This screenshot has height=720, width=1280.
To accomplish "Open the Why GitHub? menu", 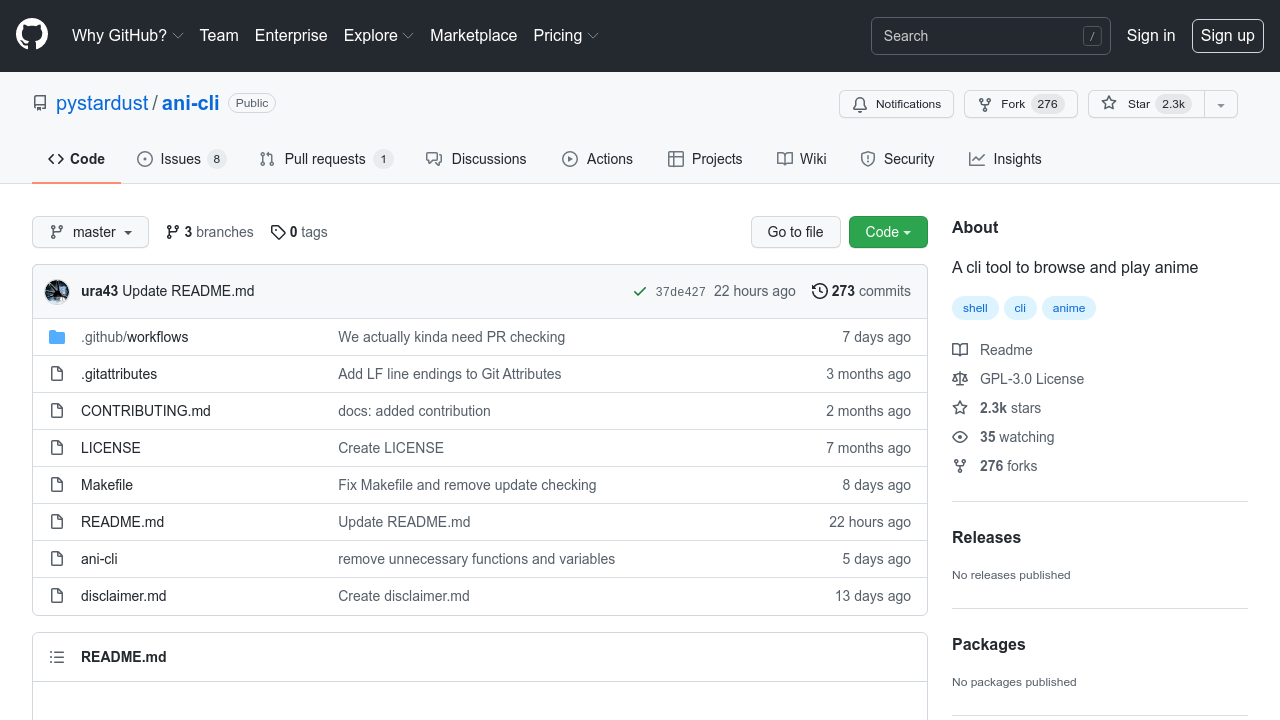I will click(128, 35).
